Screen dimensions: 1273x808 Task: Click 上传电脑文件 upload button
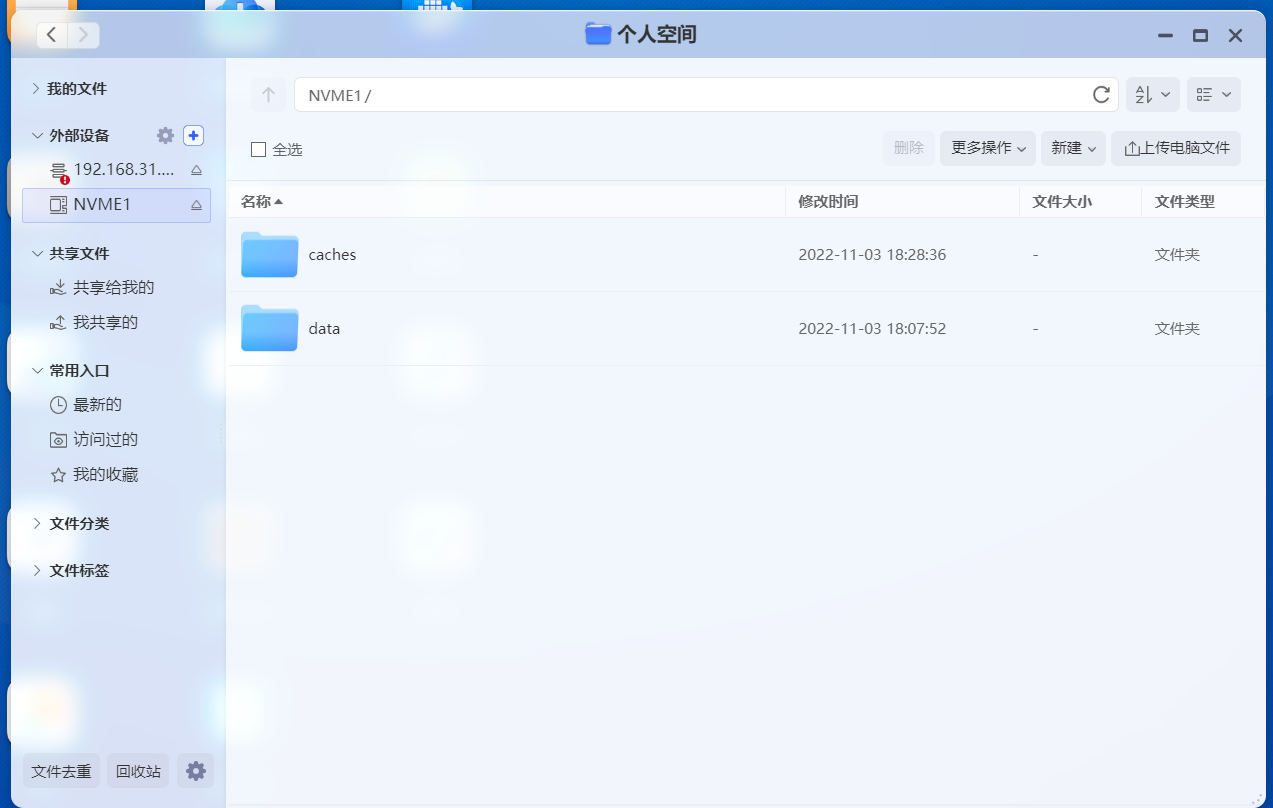click(x=1176, y=148)
